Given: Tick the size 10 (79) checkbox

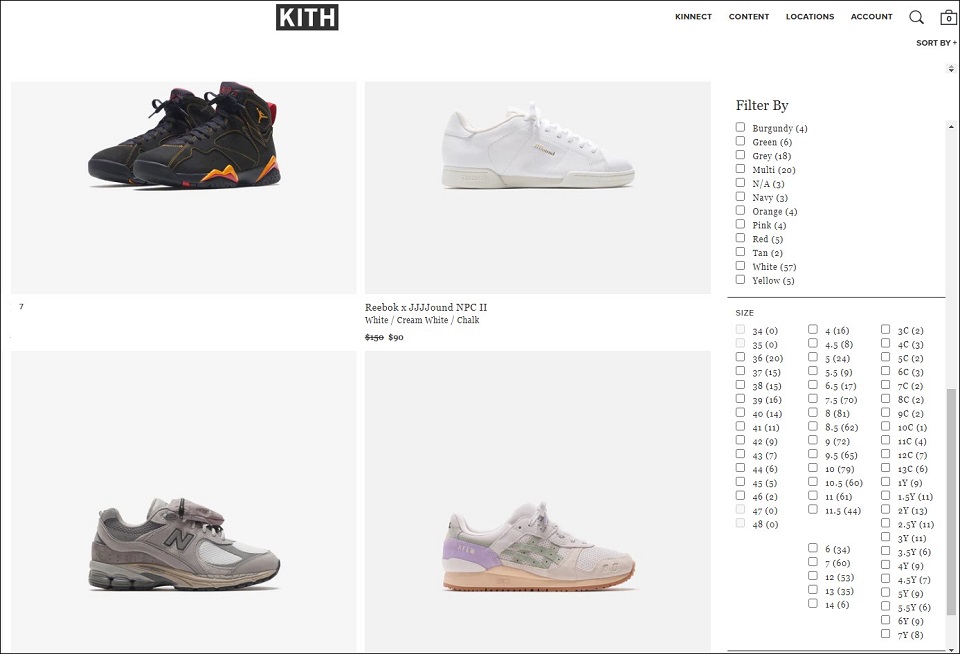Looking at the screenshot, I should (812, 468).
